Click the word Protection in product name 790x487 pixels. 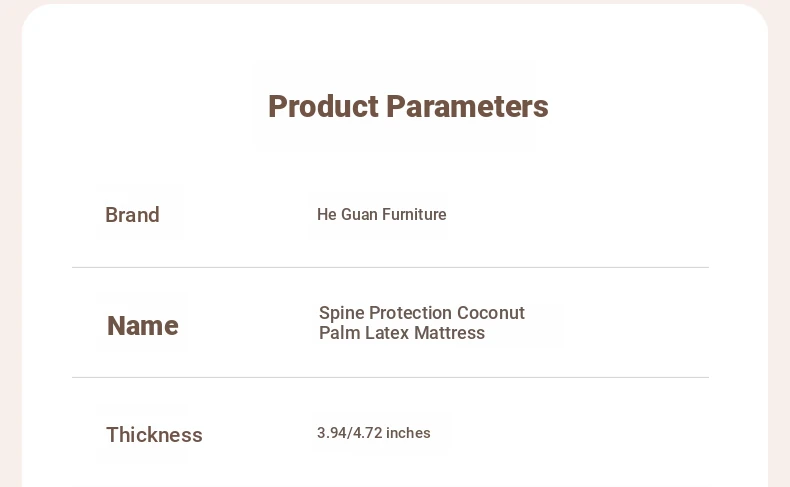(410, 313)
